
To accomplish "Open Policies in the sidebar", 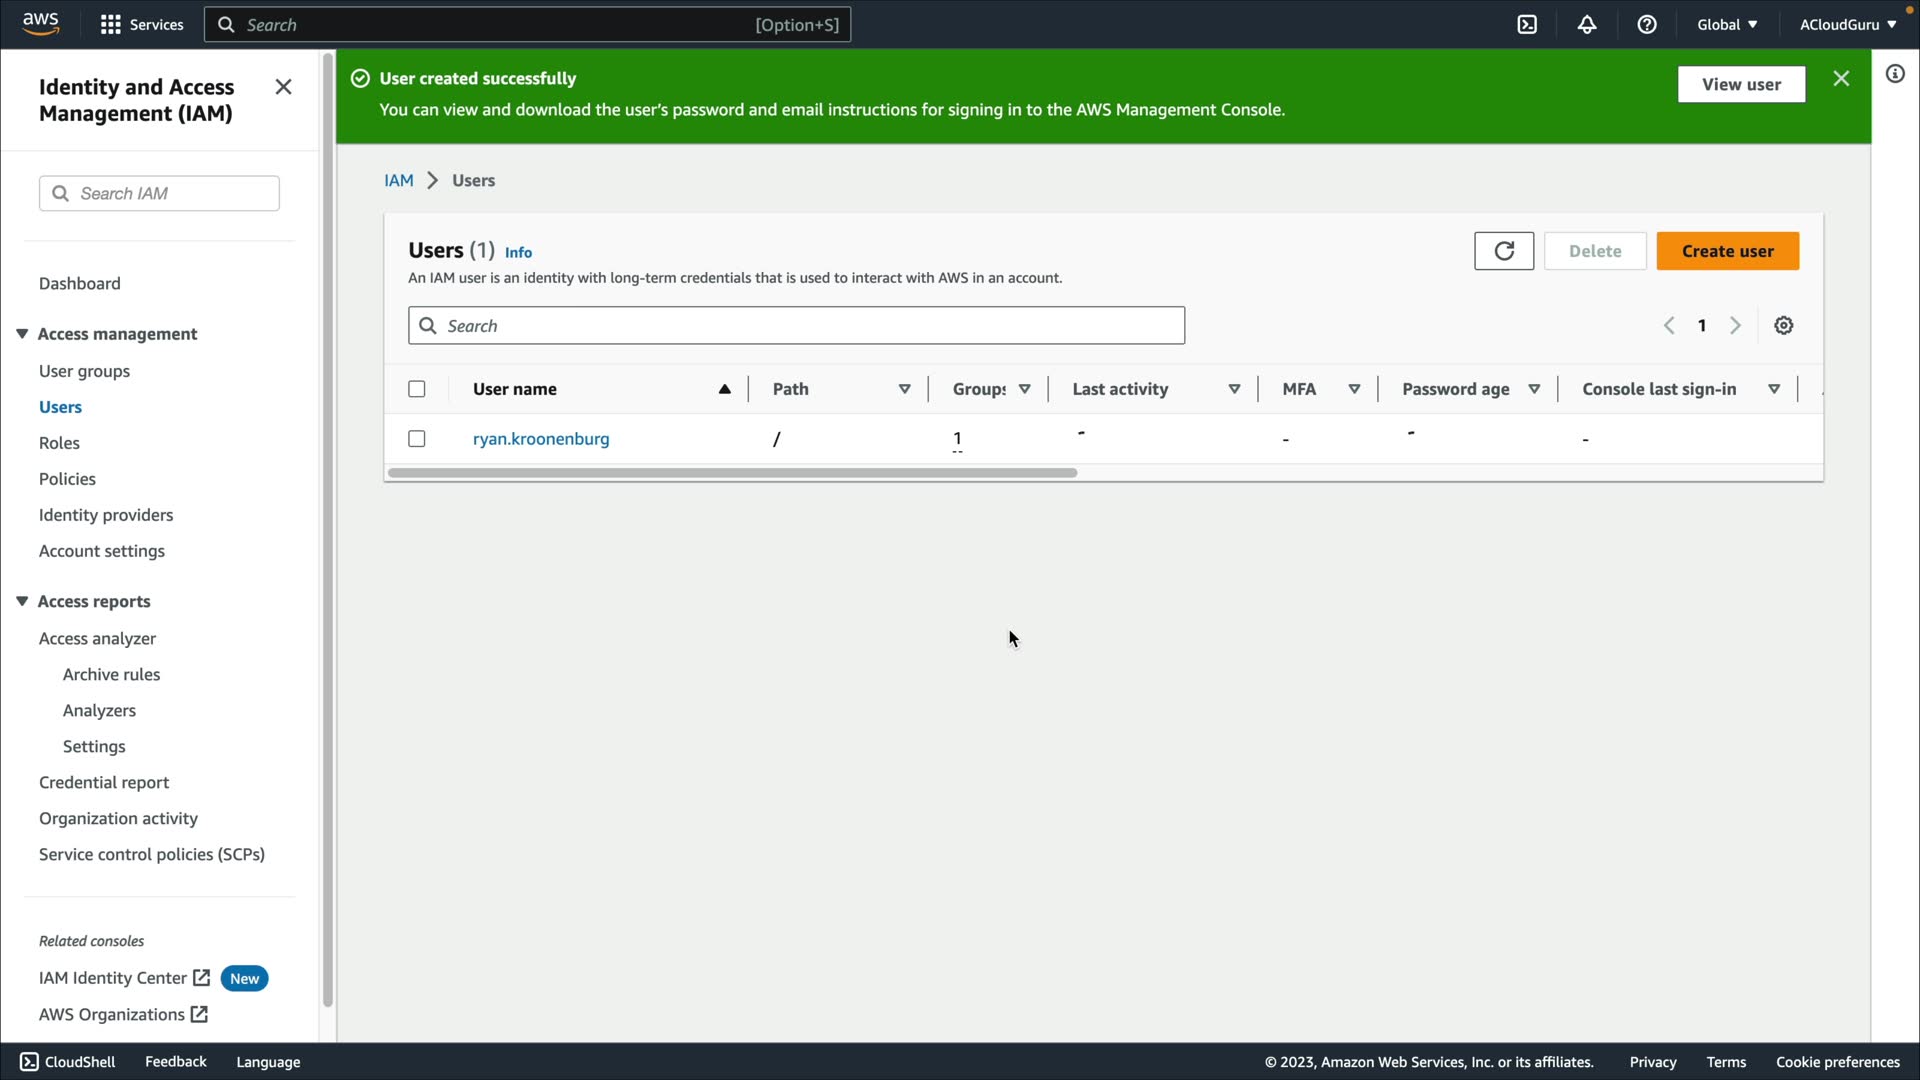I will 67,479.
